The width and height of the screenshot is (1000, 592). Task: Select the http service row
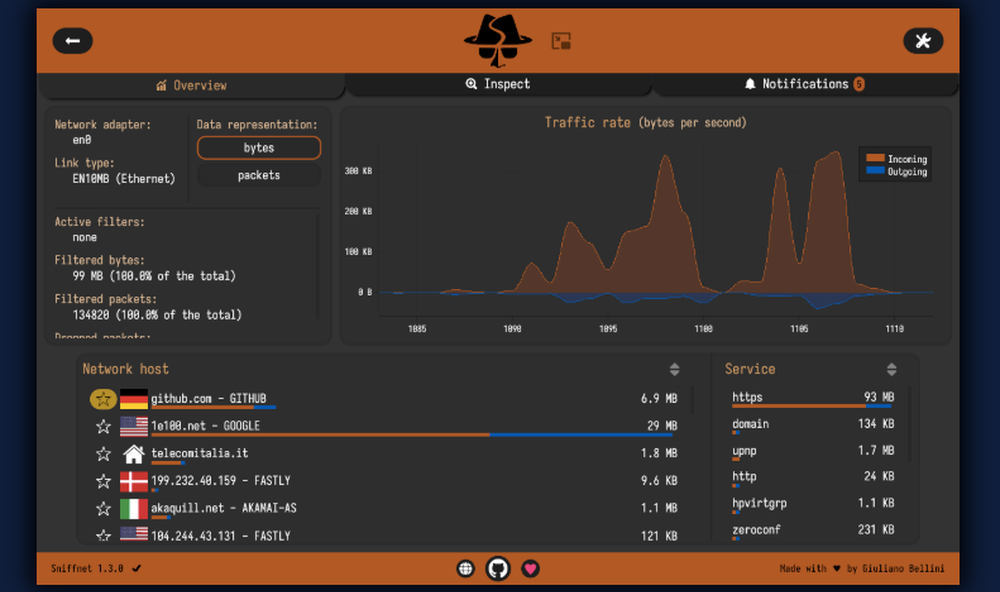click(812, 477)
